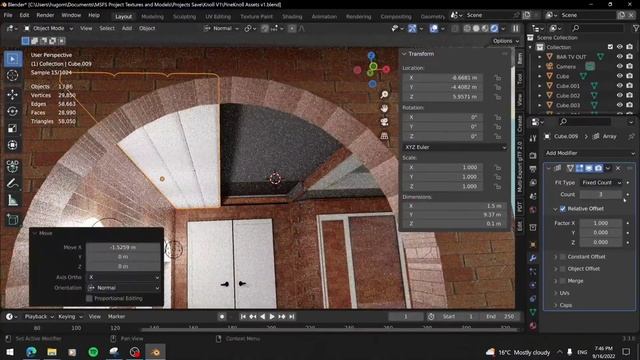The height and width of the screenshot is (360, 640).
Task: Pause viewport render preview
Action: click(516, 29)
